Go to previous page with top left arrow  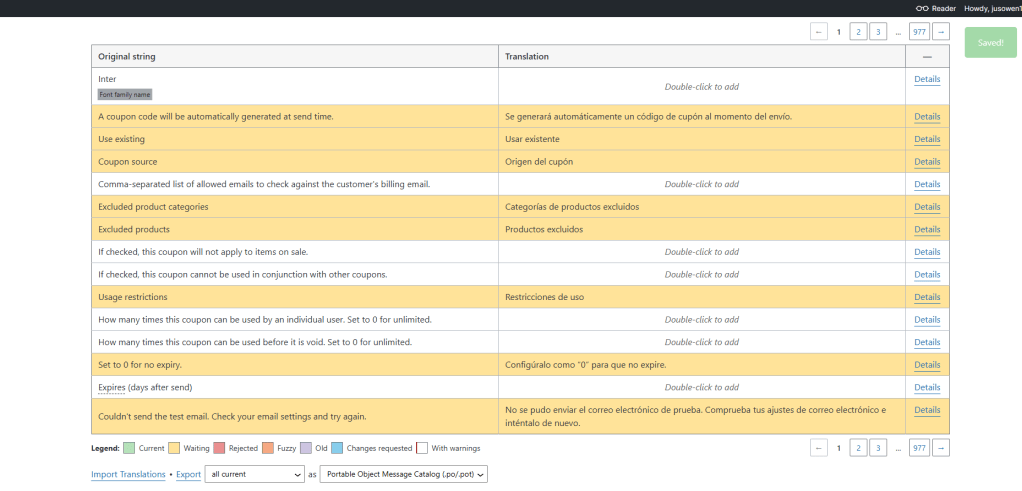819,31
